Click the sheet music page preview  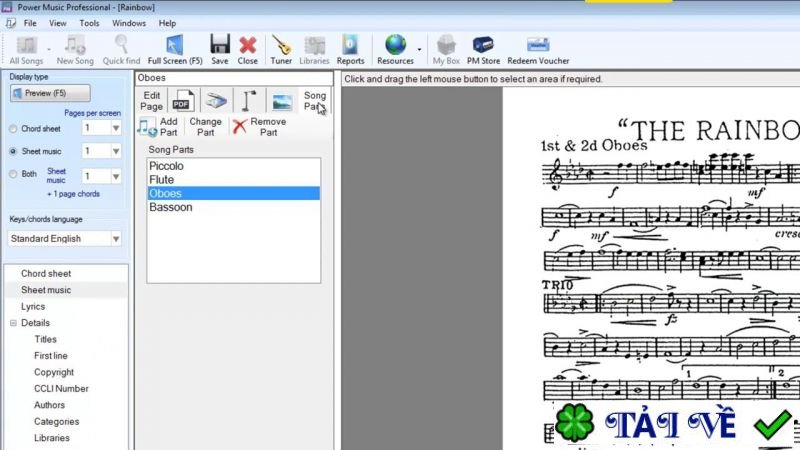point(651,268)
